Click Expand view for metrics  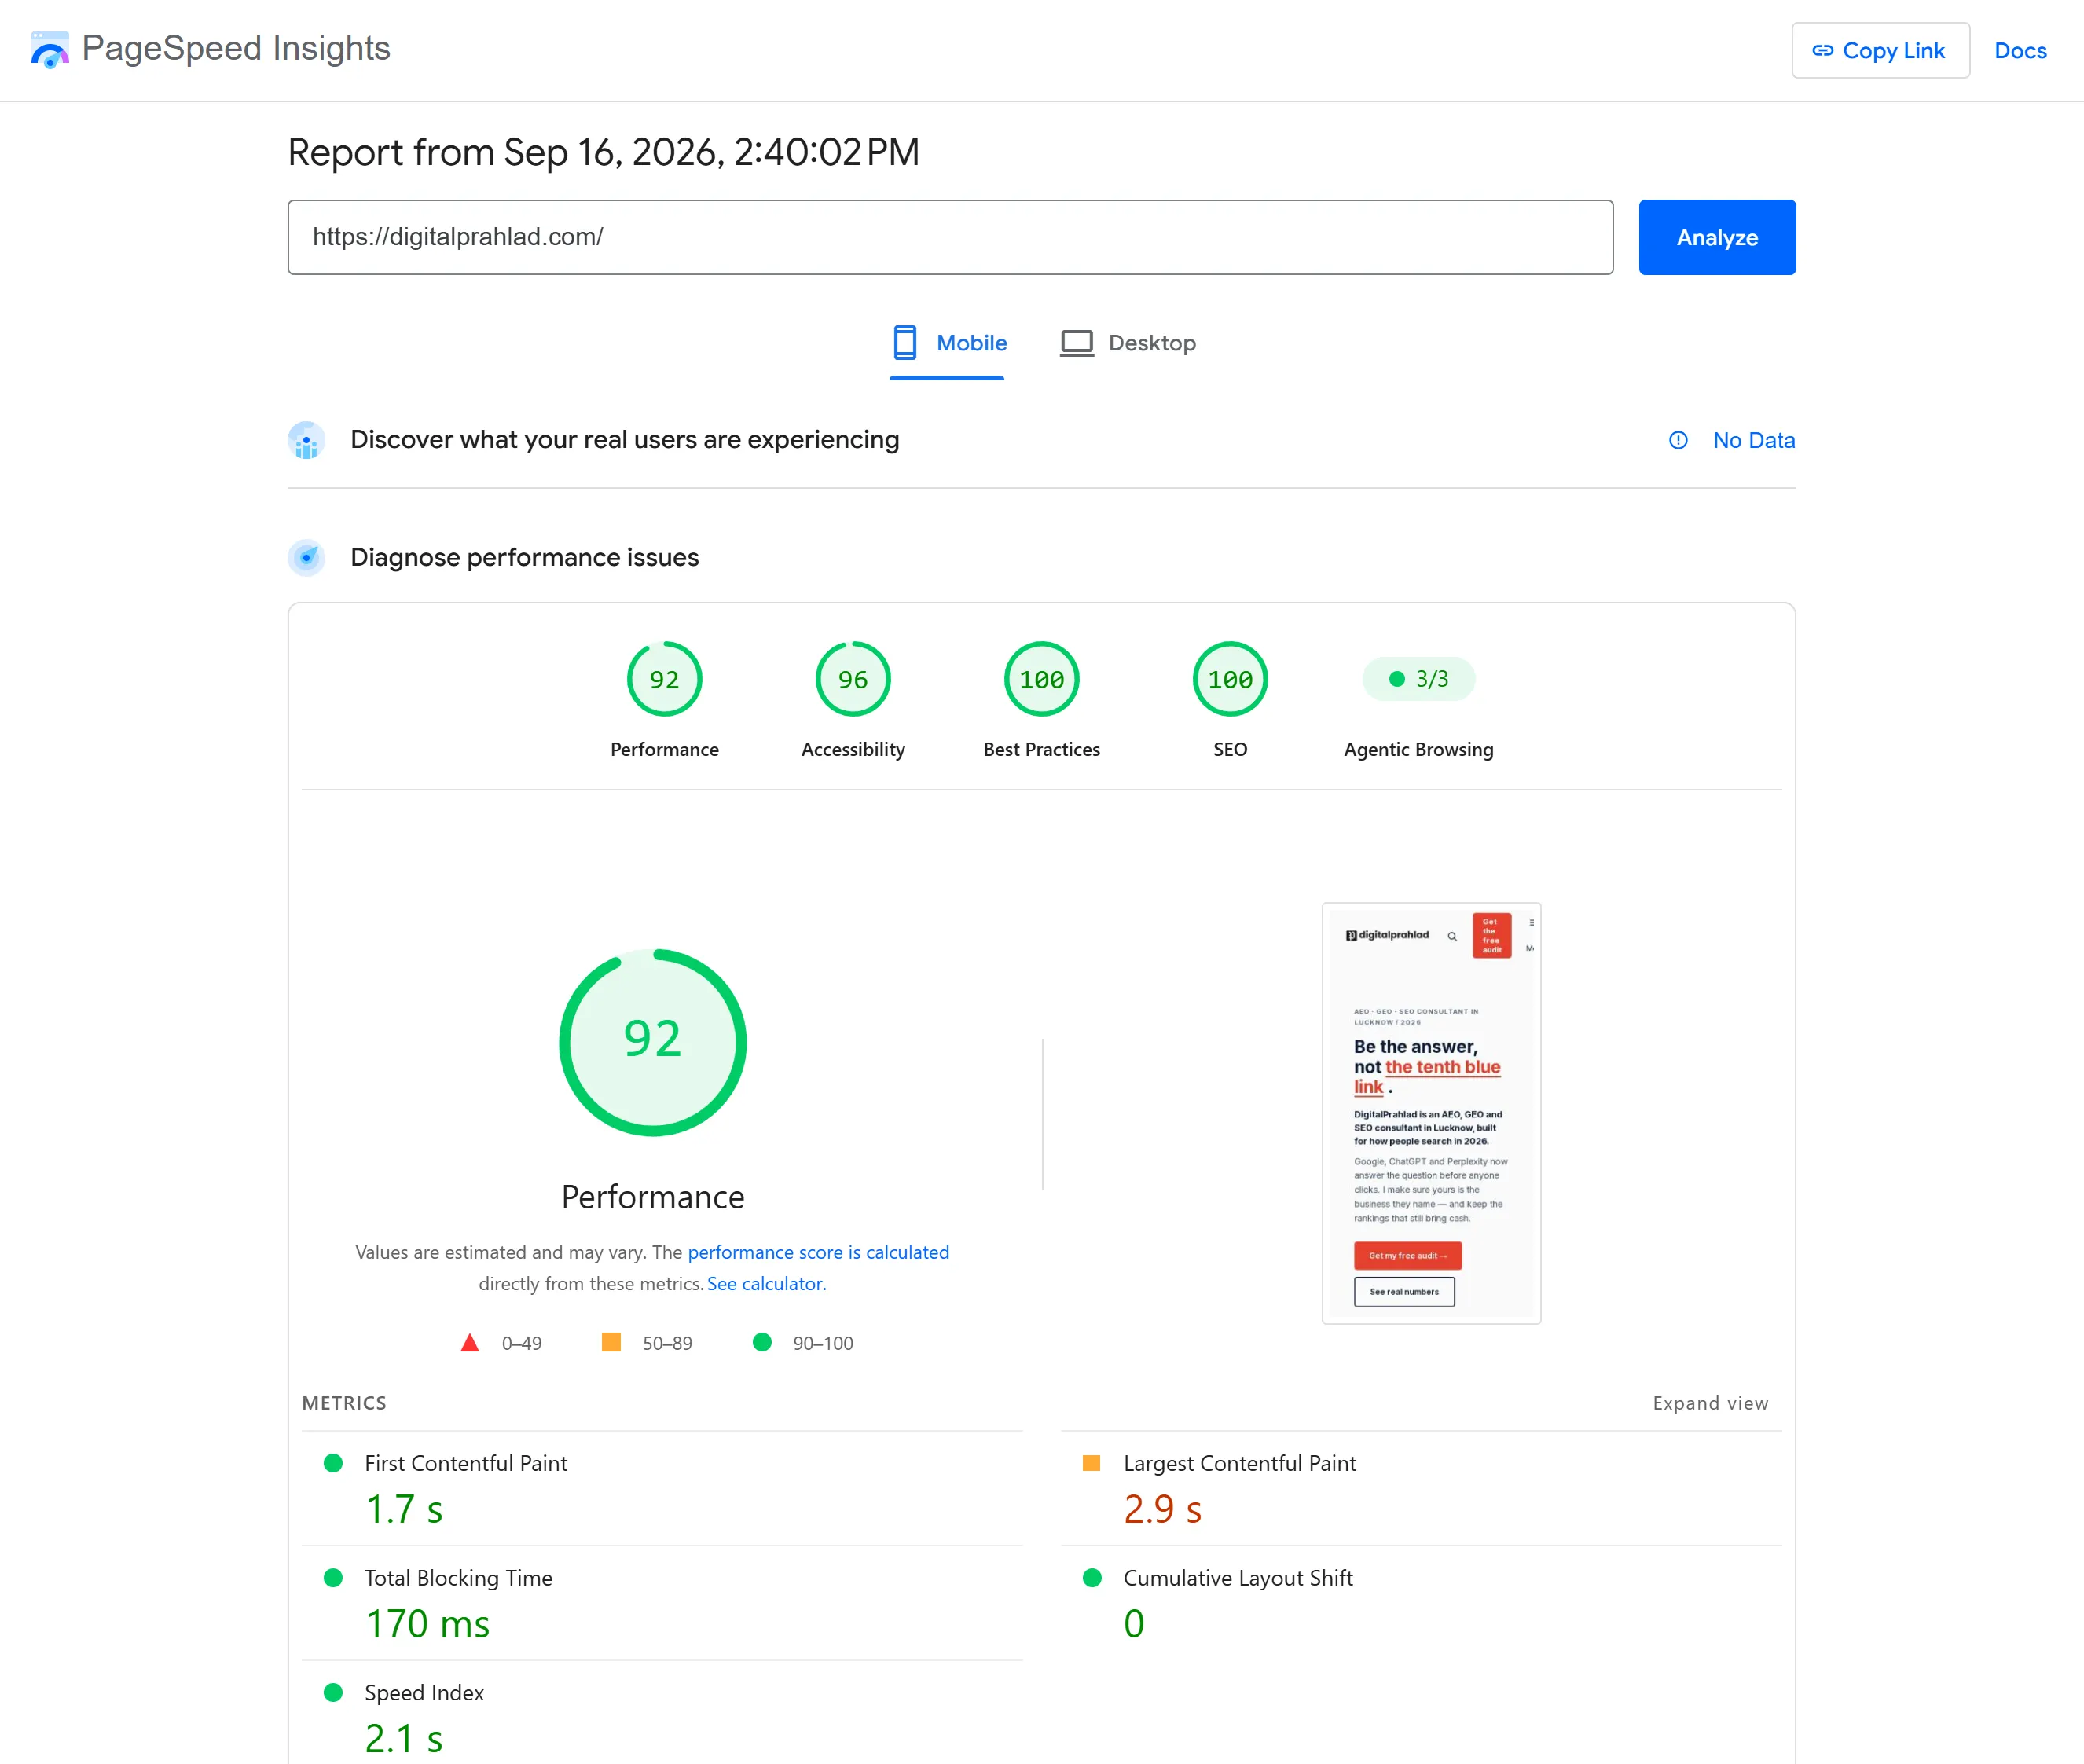[1710, 1403]
